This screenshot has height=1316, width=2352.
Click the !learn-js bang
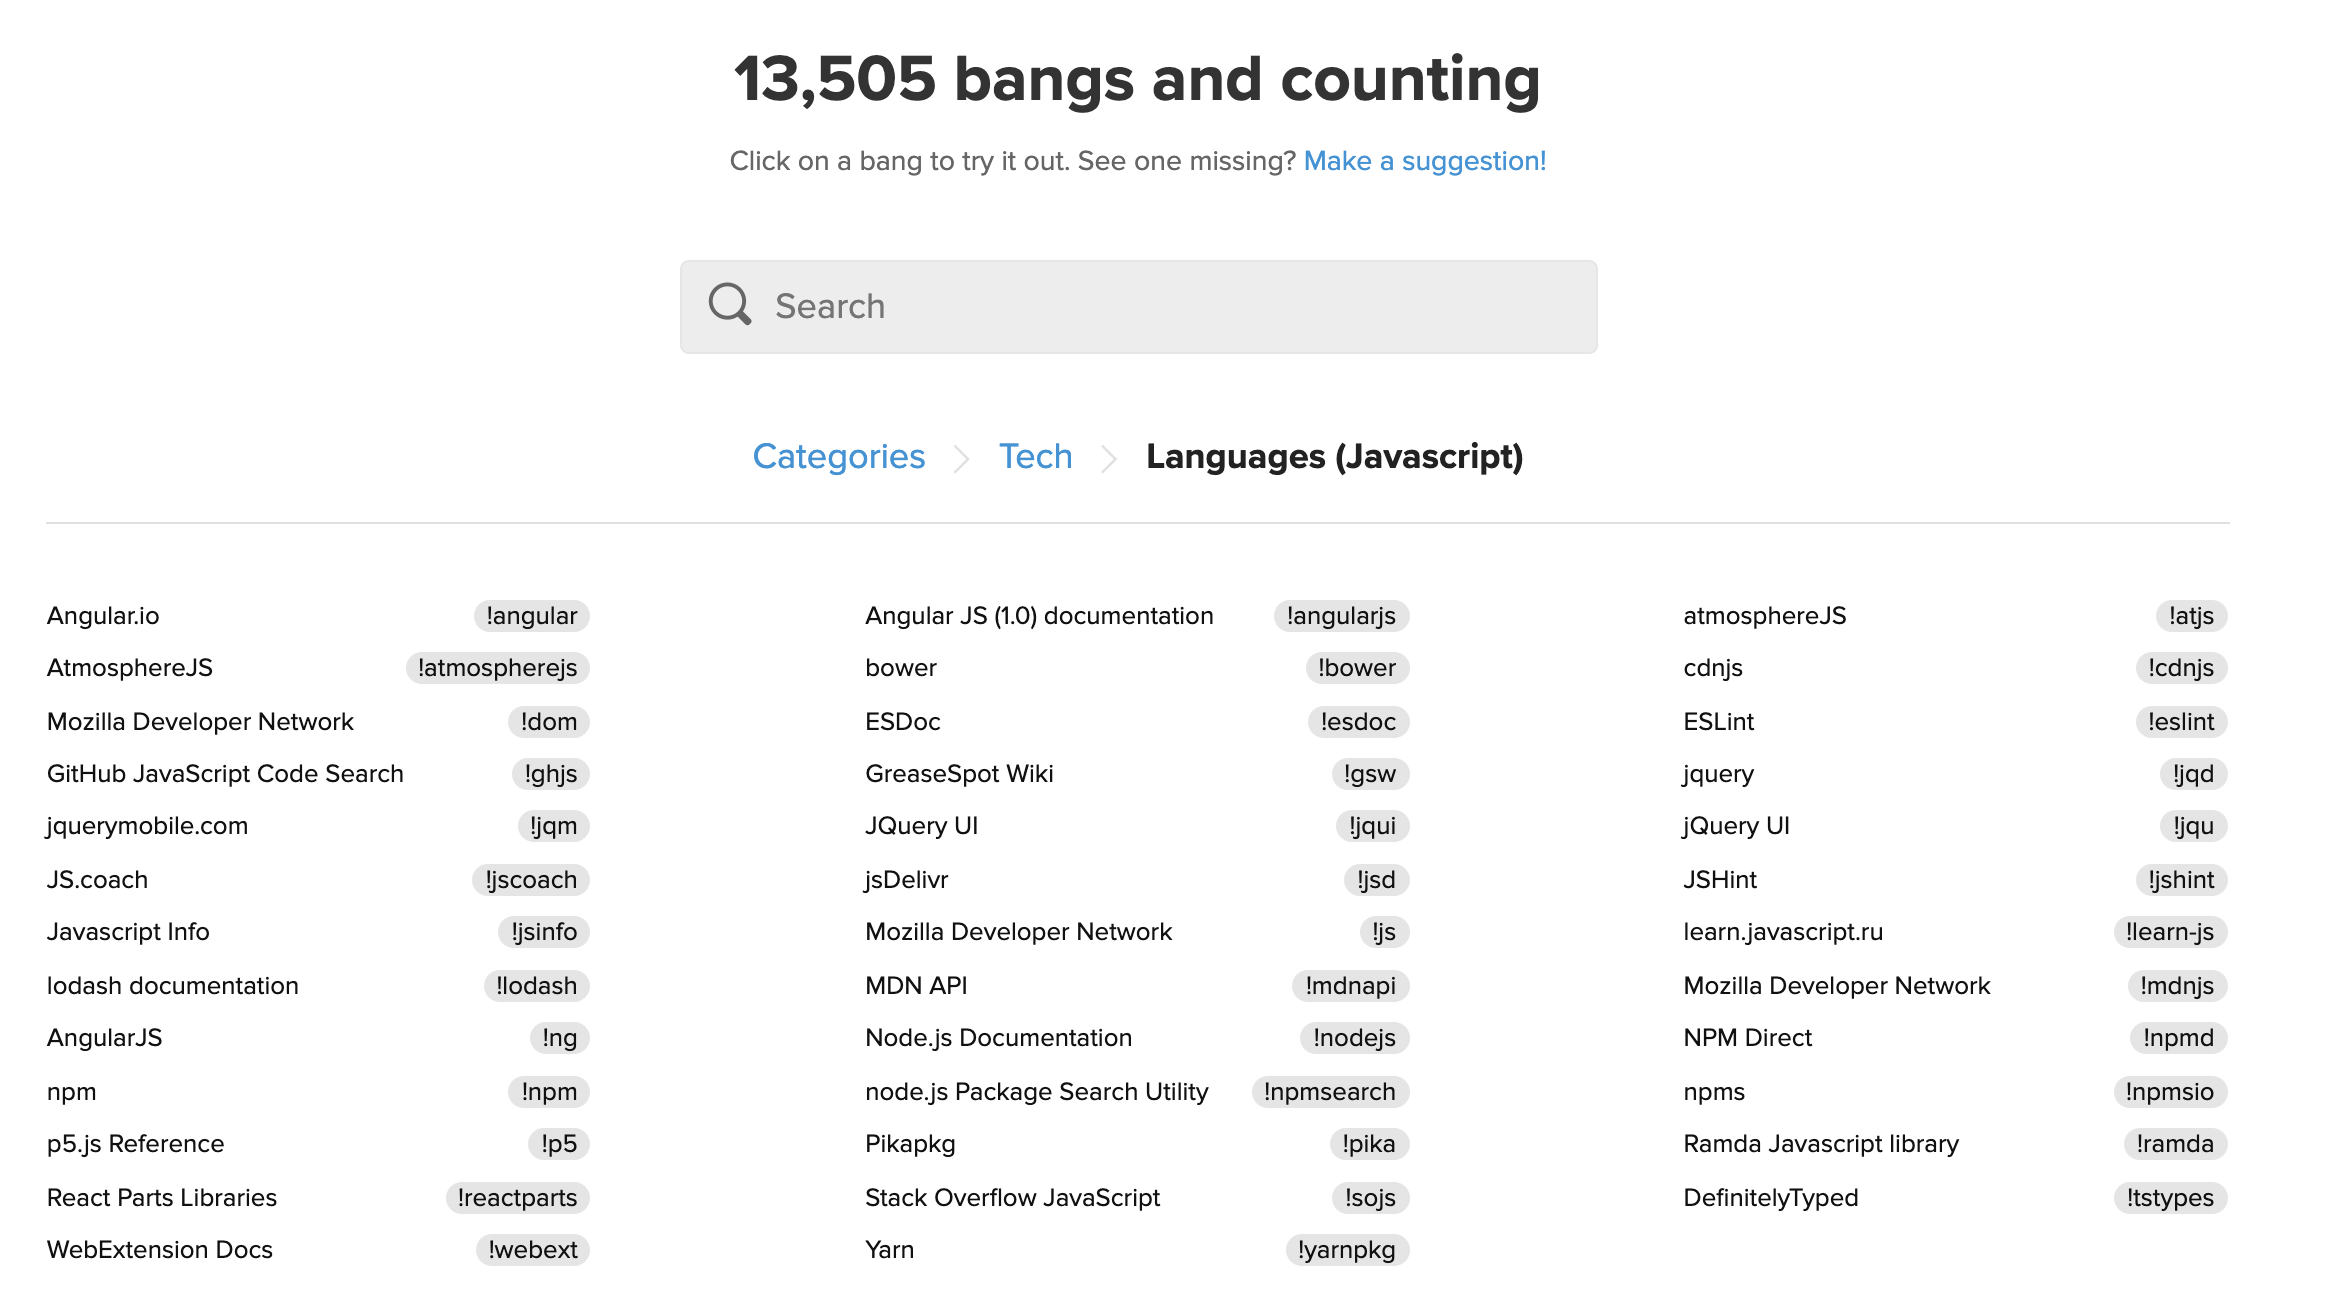2170,932
